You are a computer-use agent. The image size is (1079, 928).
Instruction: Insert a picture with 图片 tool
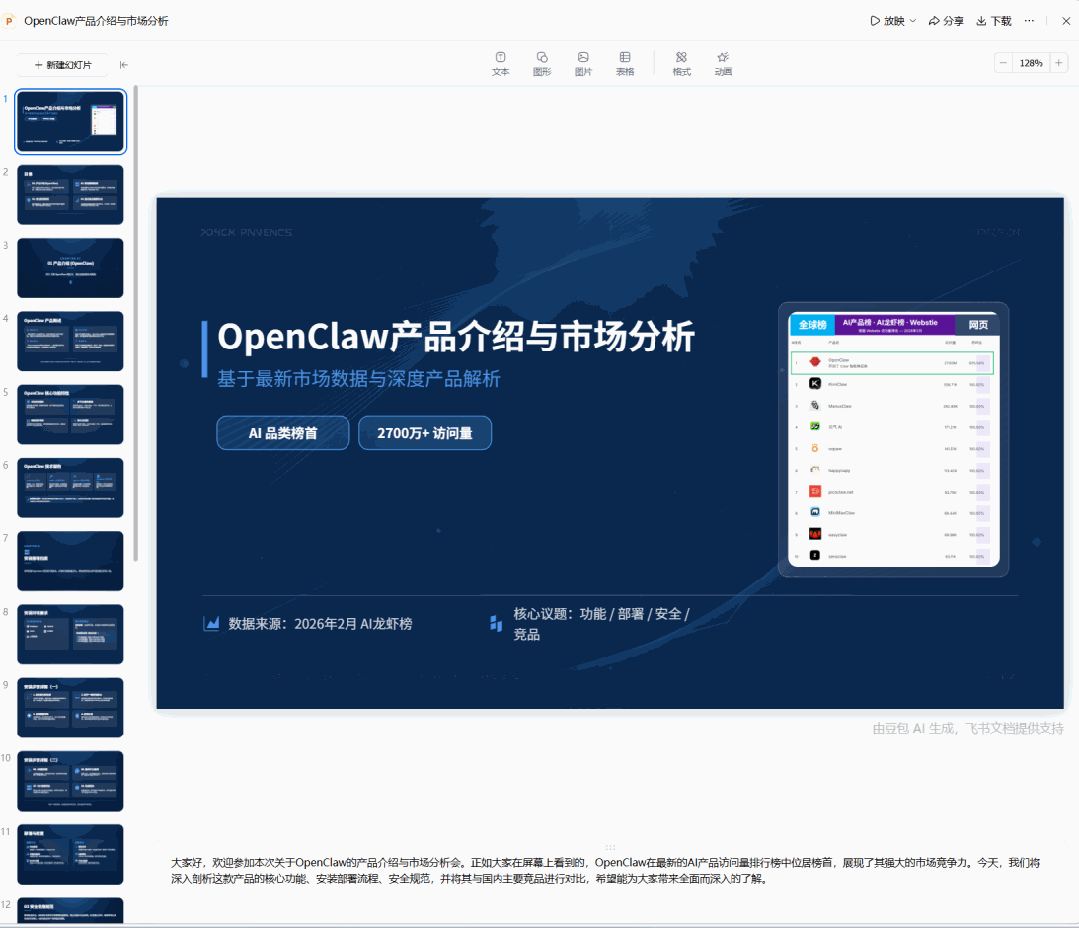(584, 63)
